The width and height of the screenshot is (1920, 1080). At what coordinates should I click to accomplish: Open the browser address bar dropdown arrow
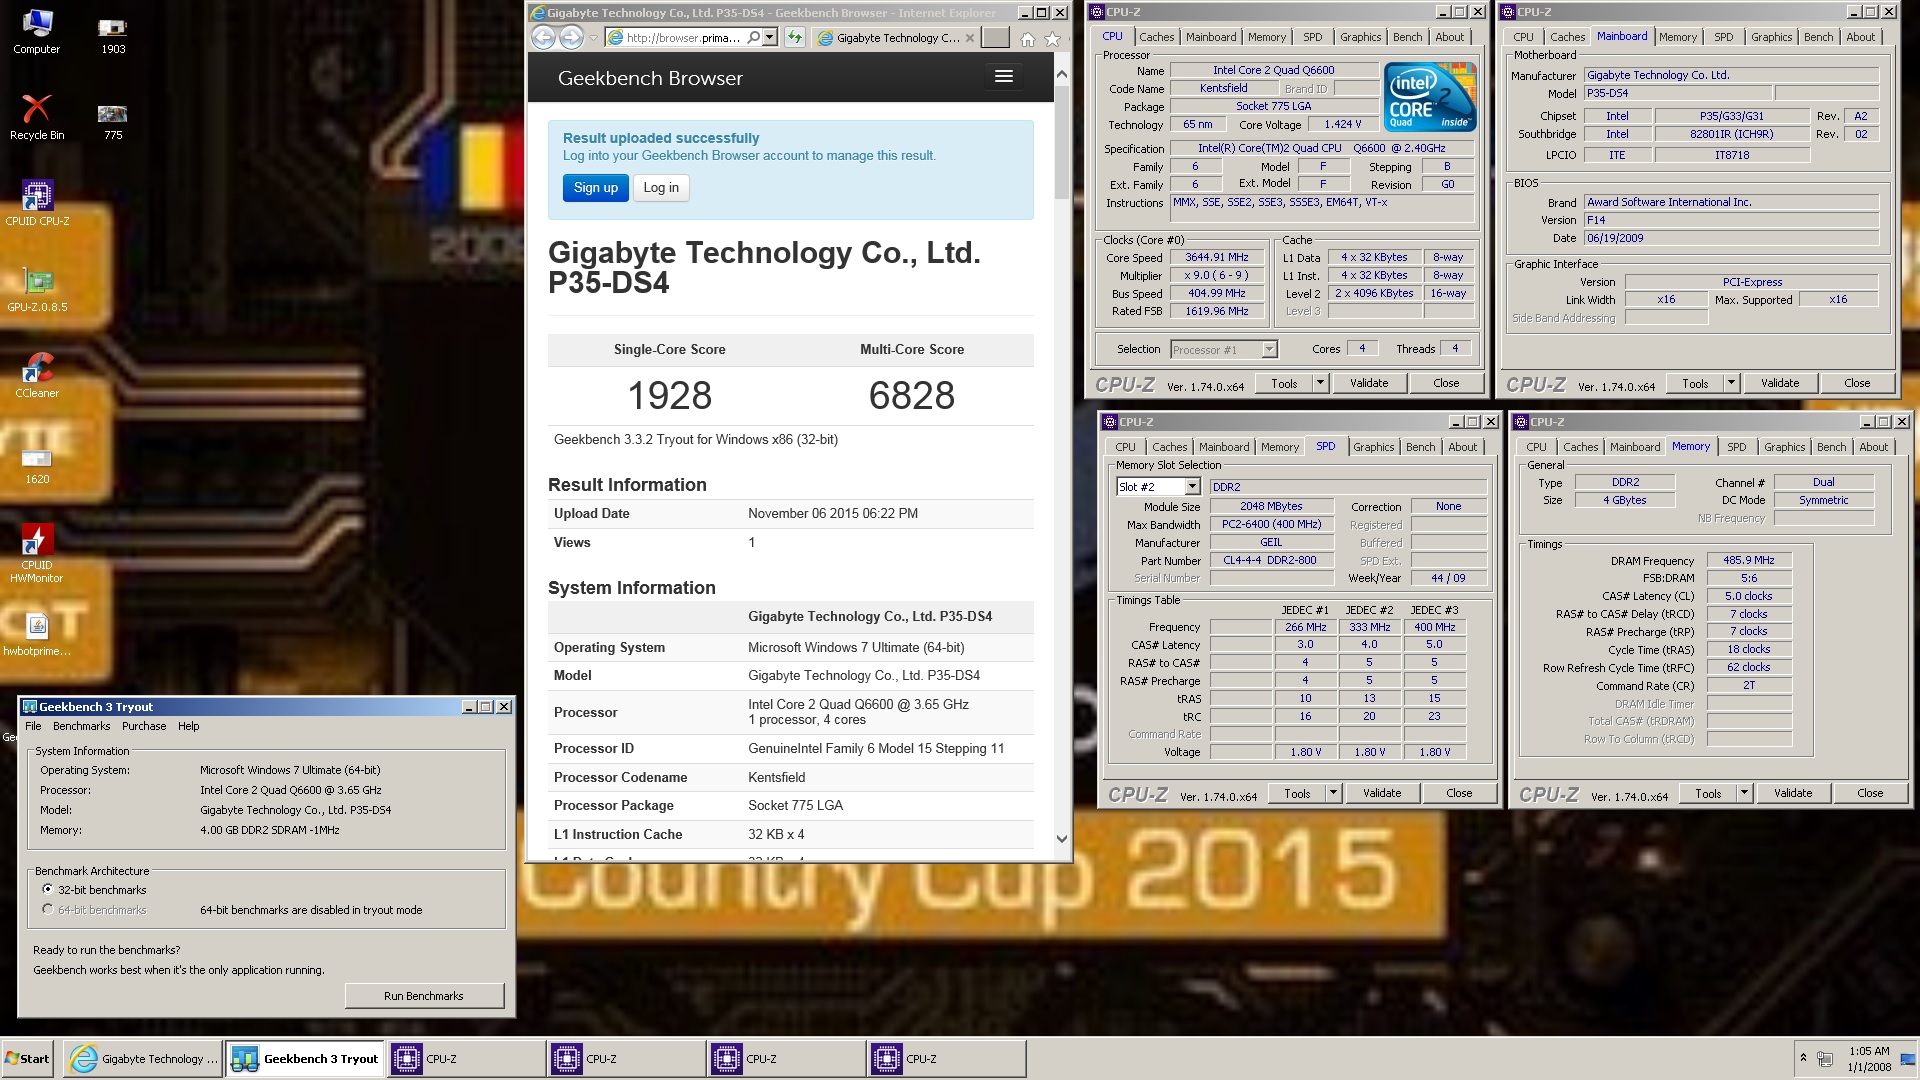(770, 38)
